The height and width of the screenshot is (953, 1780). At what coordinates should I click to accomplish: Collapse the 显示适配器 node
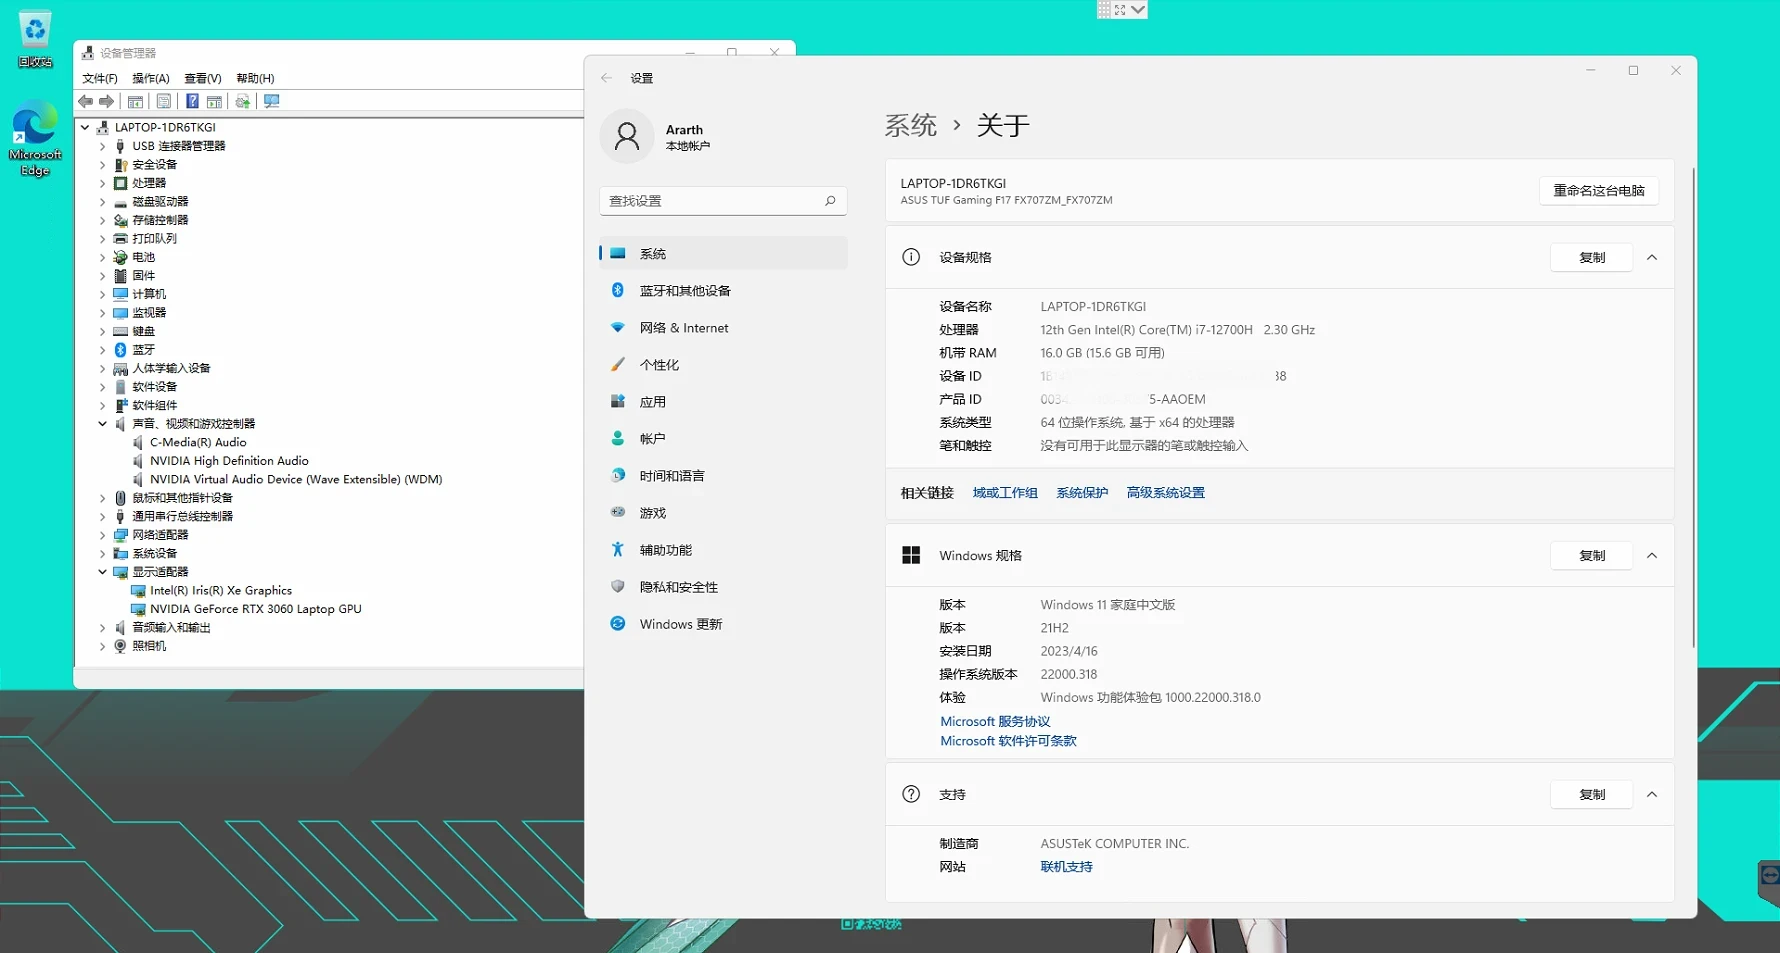[x=102, y=572]
